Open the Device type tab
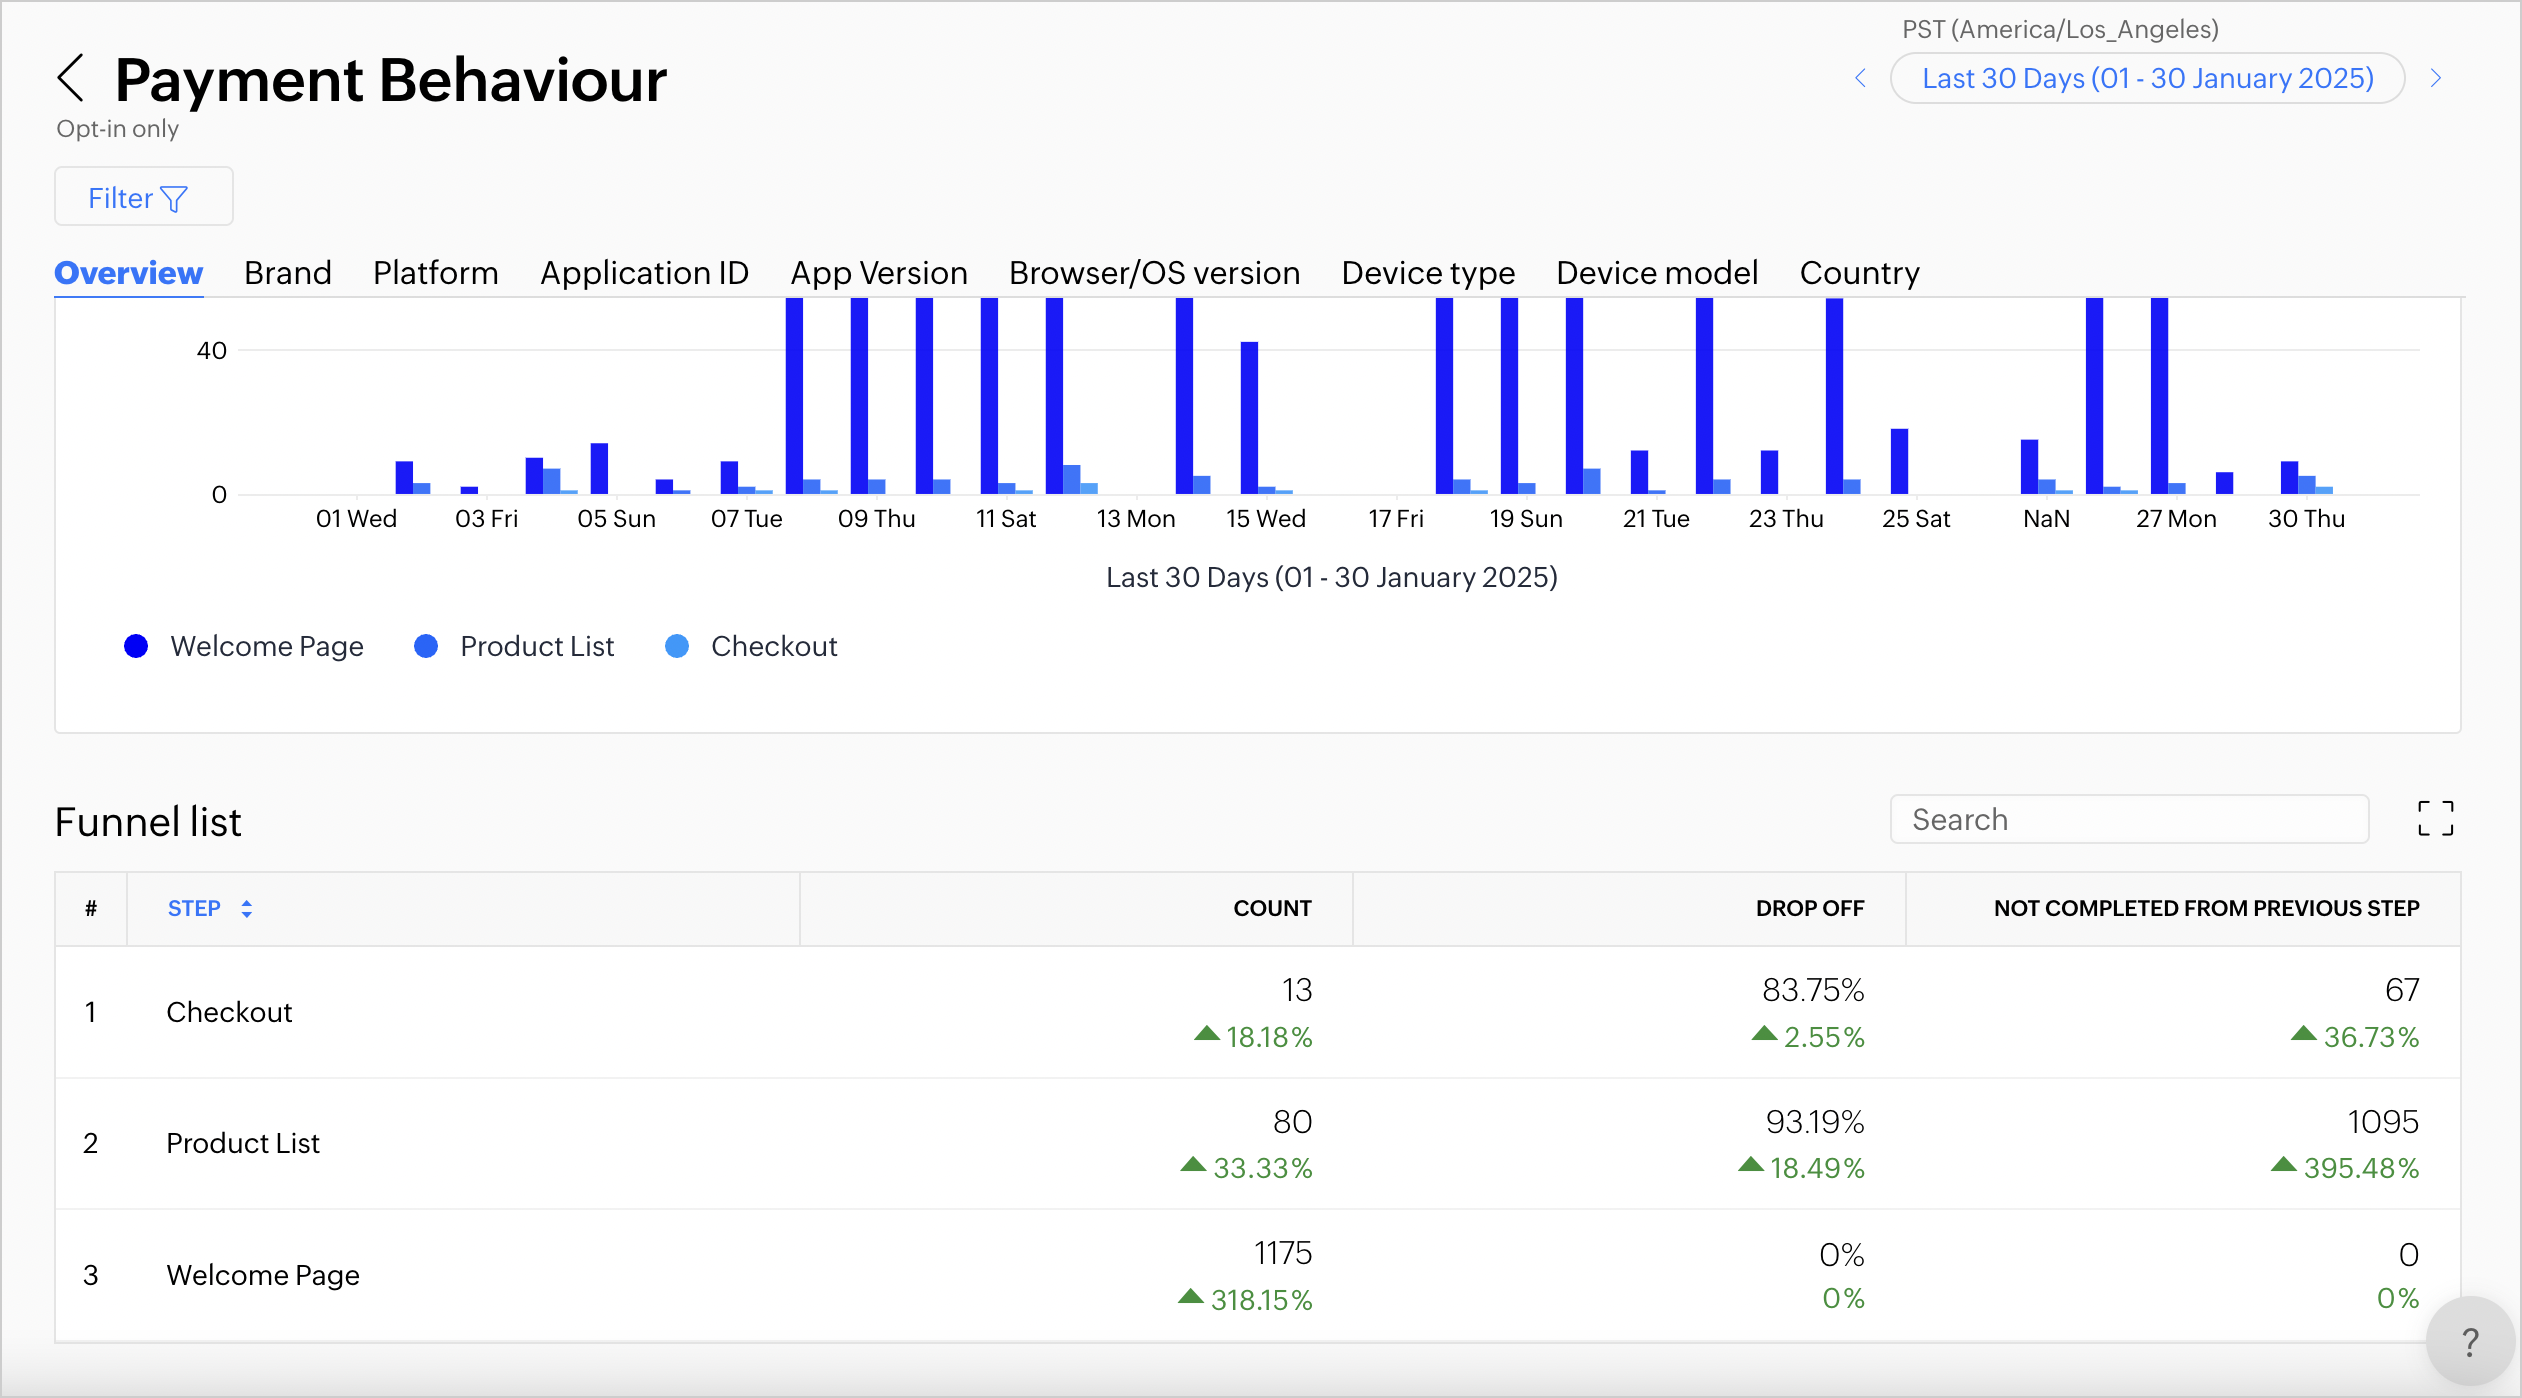Screen dimensions: 2522x1398 click(1427, 273)
